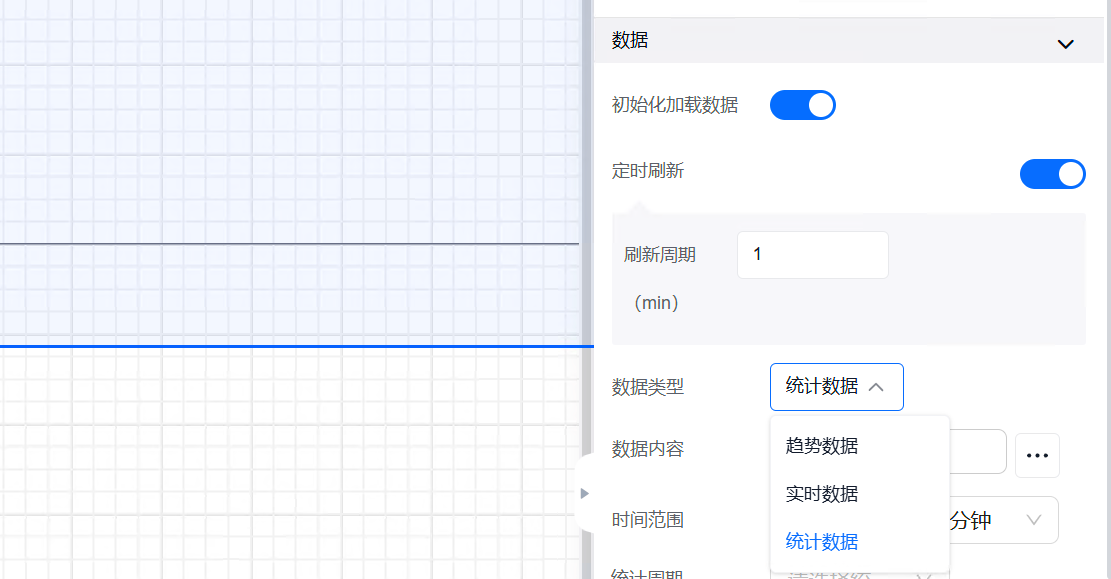Screen dimensions: 1111x579
Task: Close the 数据类型 dropdown showing 统计数据
Action: [836, 387]
